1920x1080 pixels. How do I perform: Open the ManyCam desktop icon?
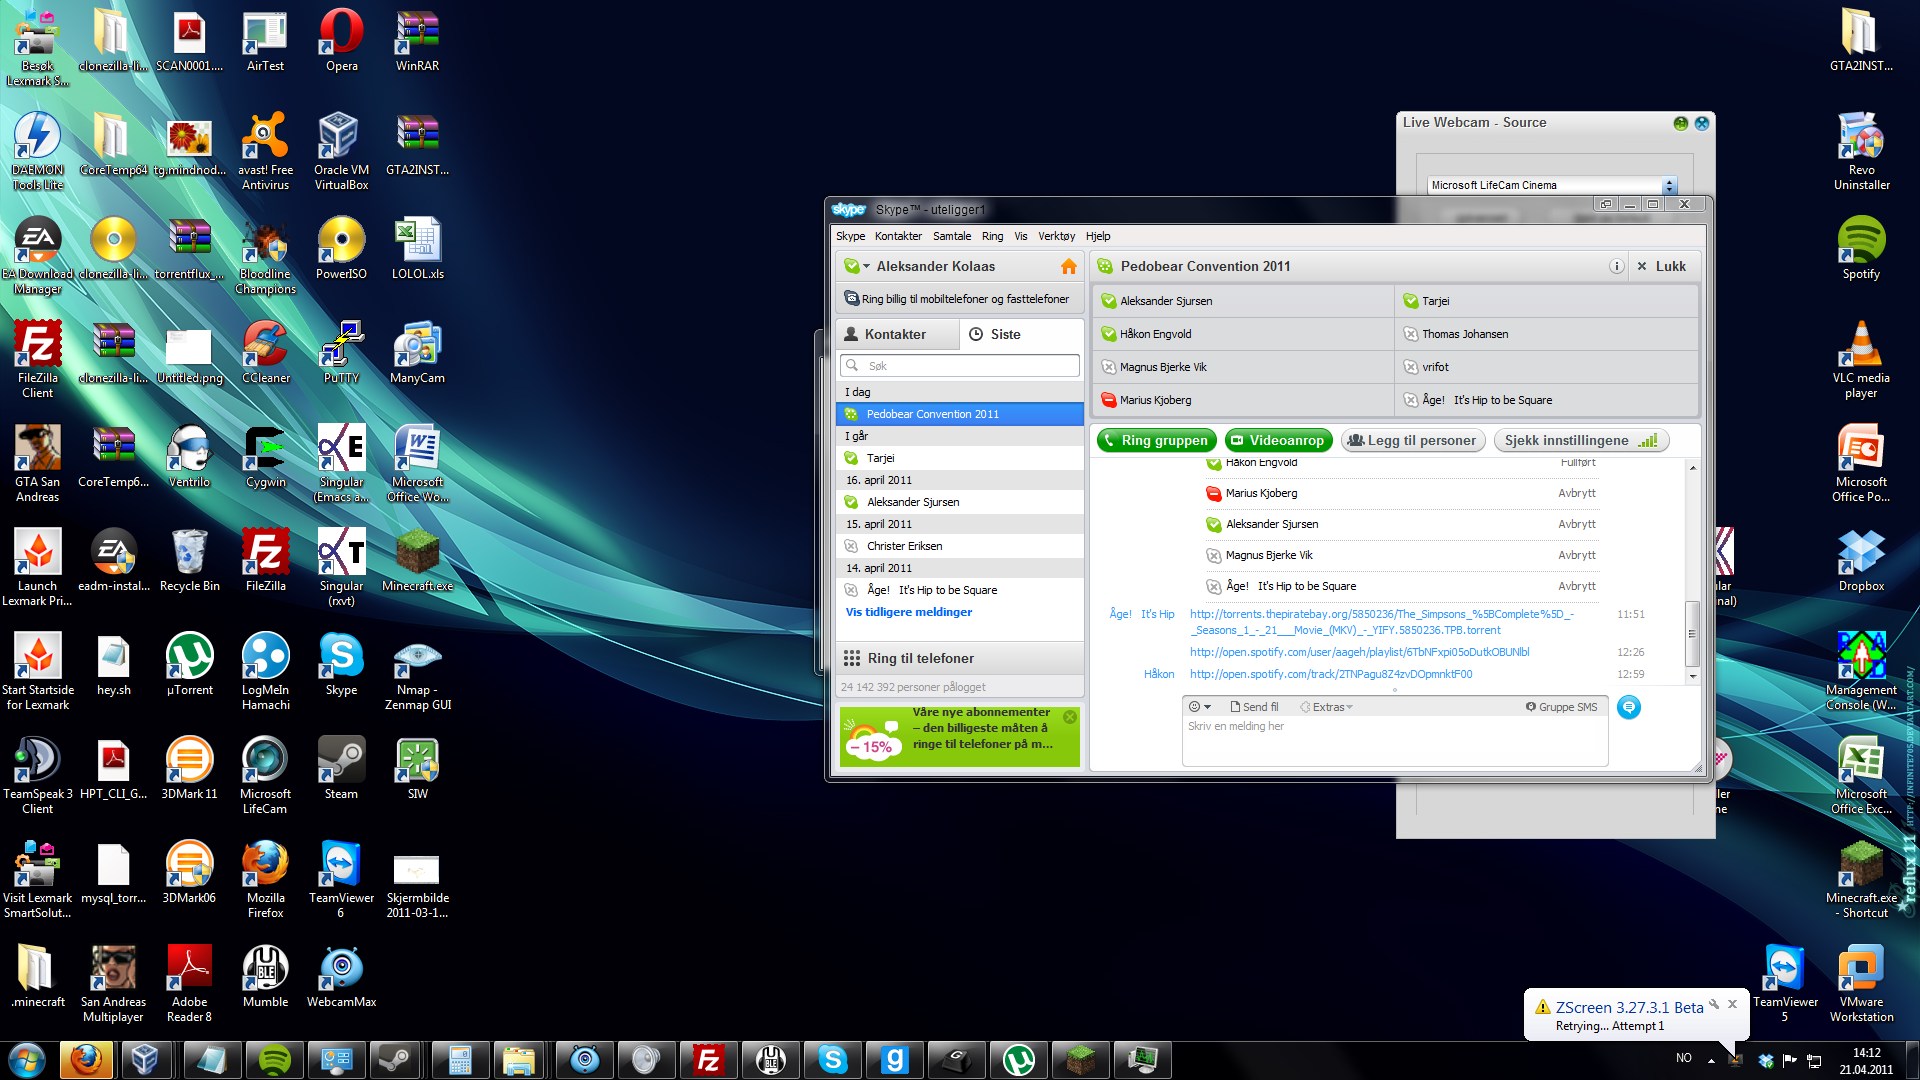click(417, 353)
